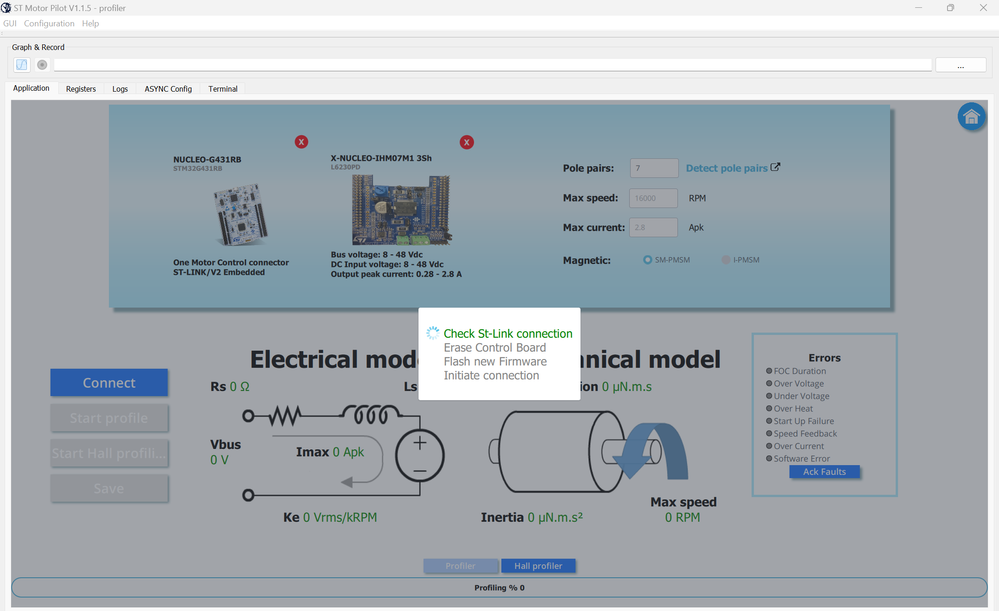Switch to the ASYNC Config tab

(x=168, y=89)
